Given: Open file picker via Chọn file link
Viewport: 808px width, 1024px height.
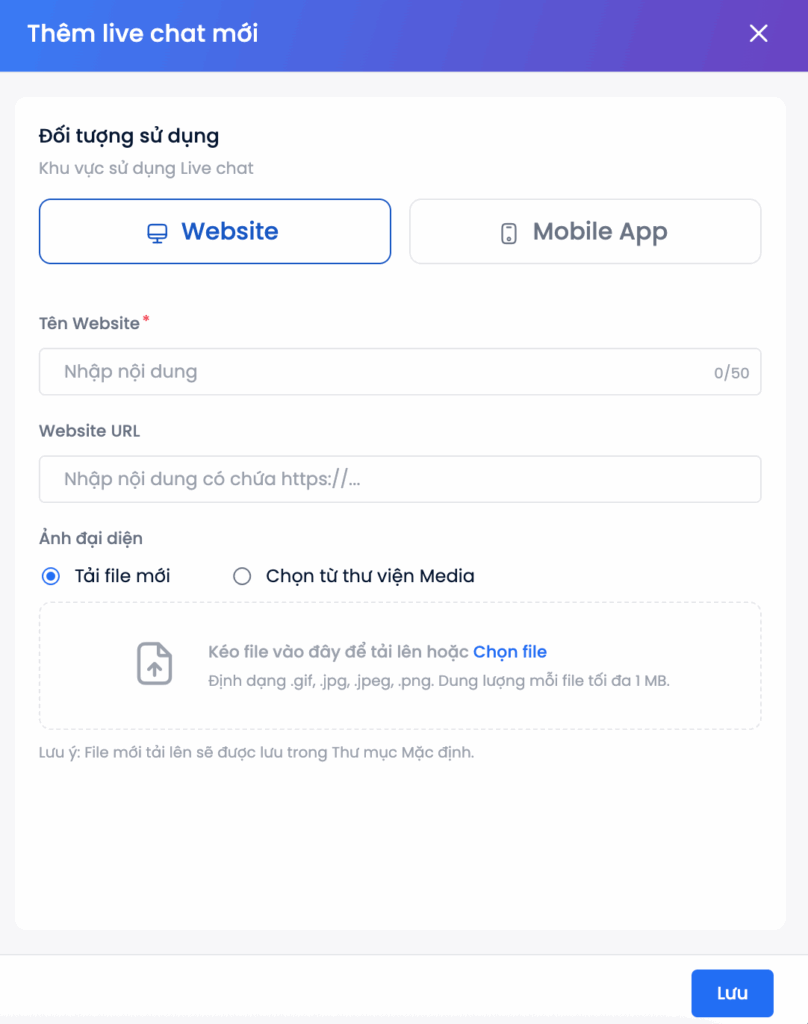Looking at the screenshot, I should 510,652.
